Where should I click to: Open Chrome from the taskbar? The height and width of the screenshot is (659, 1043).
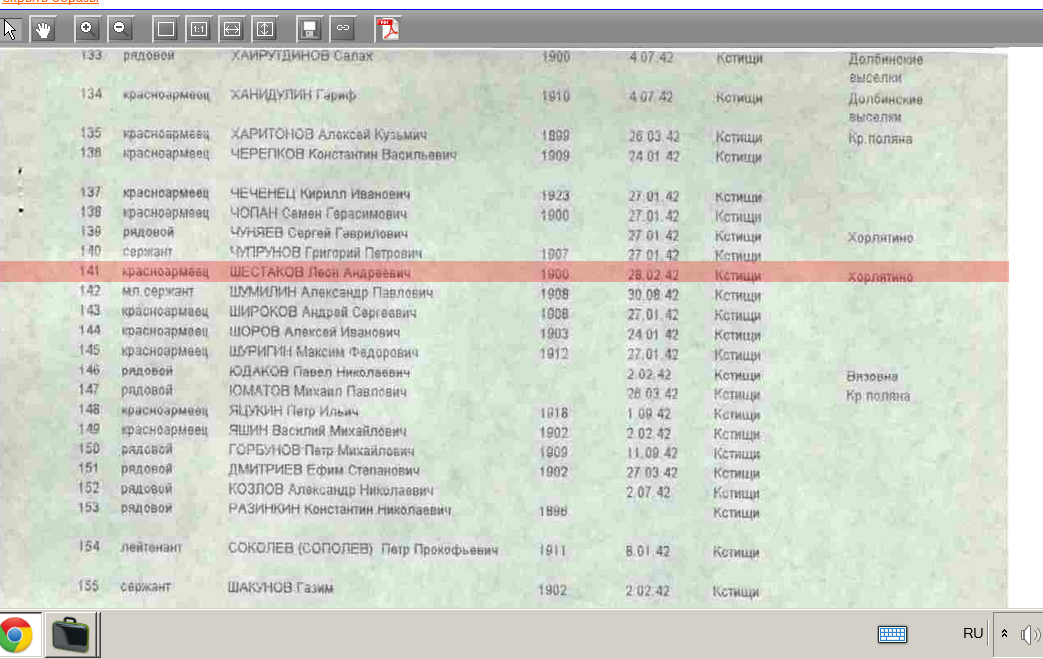[17, 635]
